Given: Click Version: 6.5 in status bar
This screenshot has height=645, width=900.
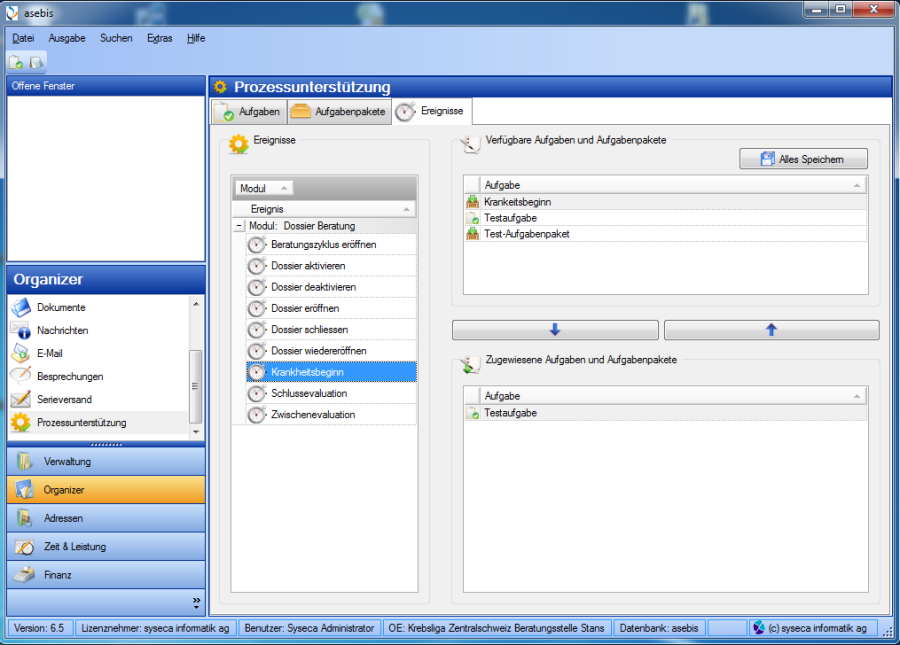Looking at the screenshot, I should coord(39,628).
